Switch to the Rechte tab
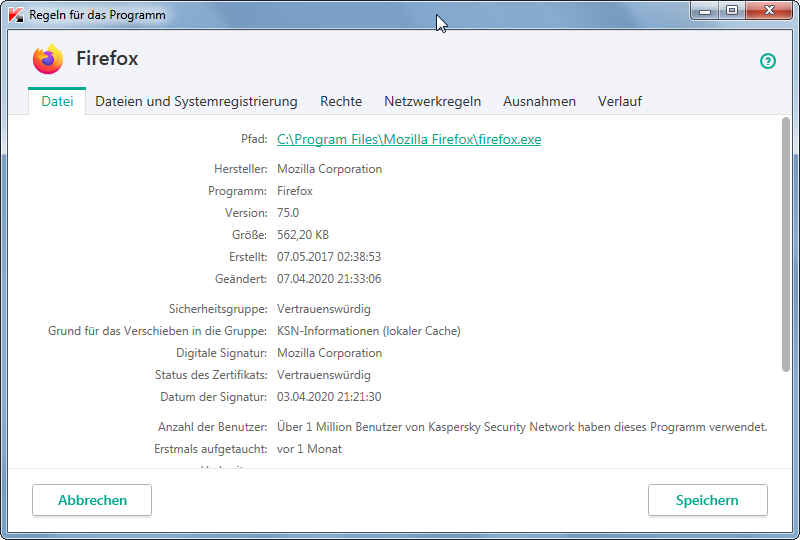The height and width of the screenshot is (540, 800). pos(341,101)
